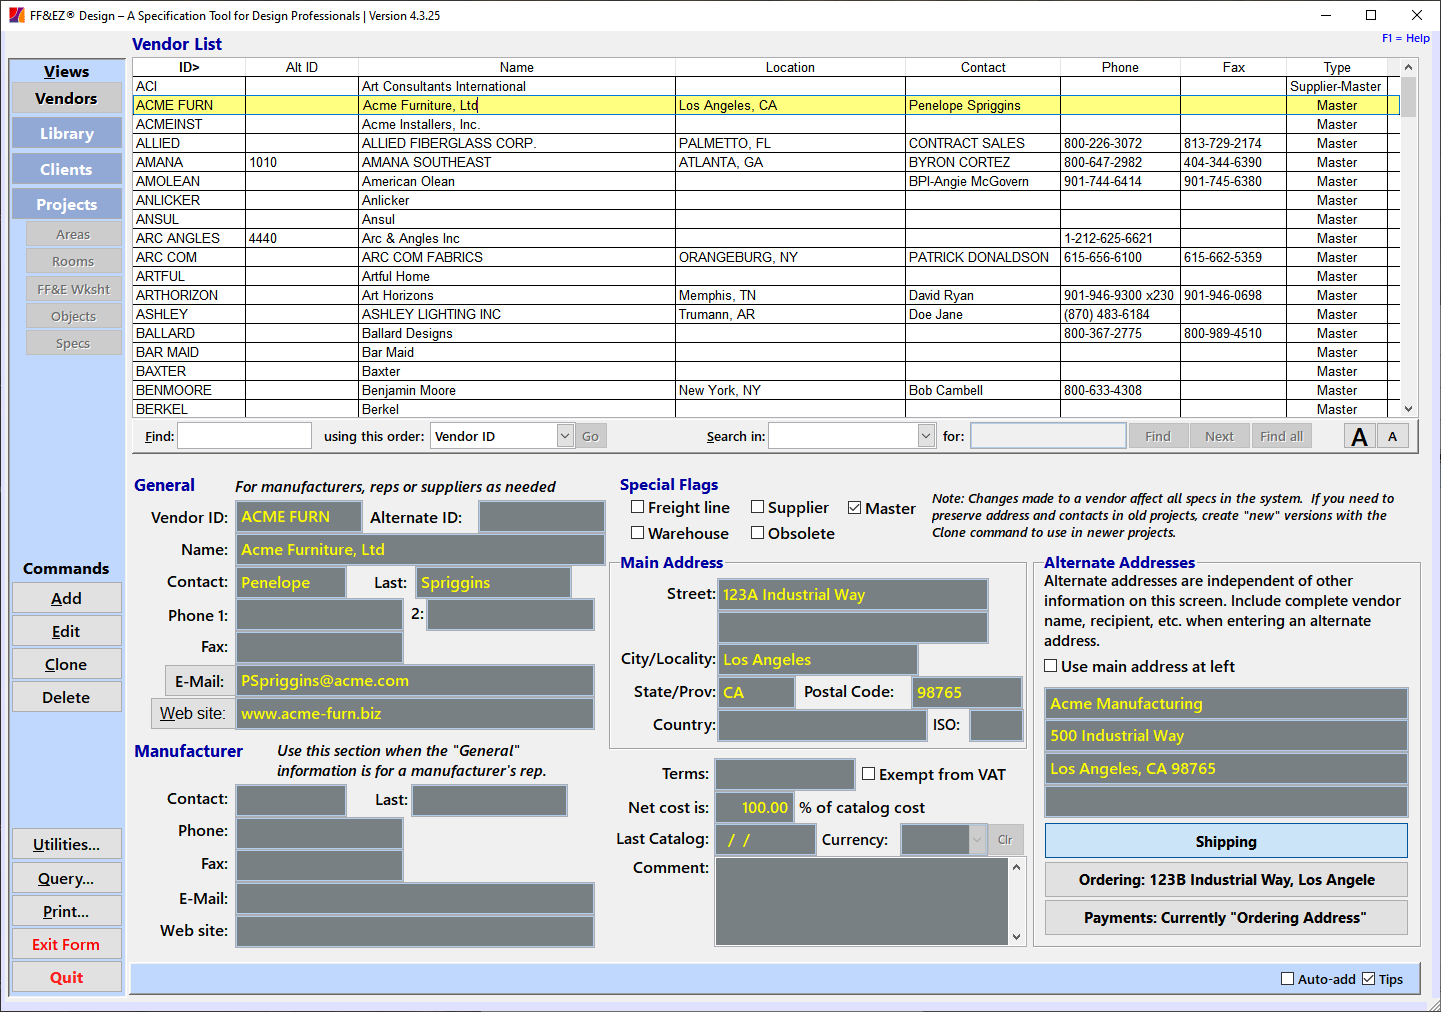Switch to the Clients view
1441x1012 pixels.
point(66,169)
